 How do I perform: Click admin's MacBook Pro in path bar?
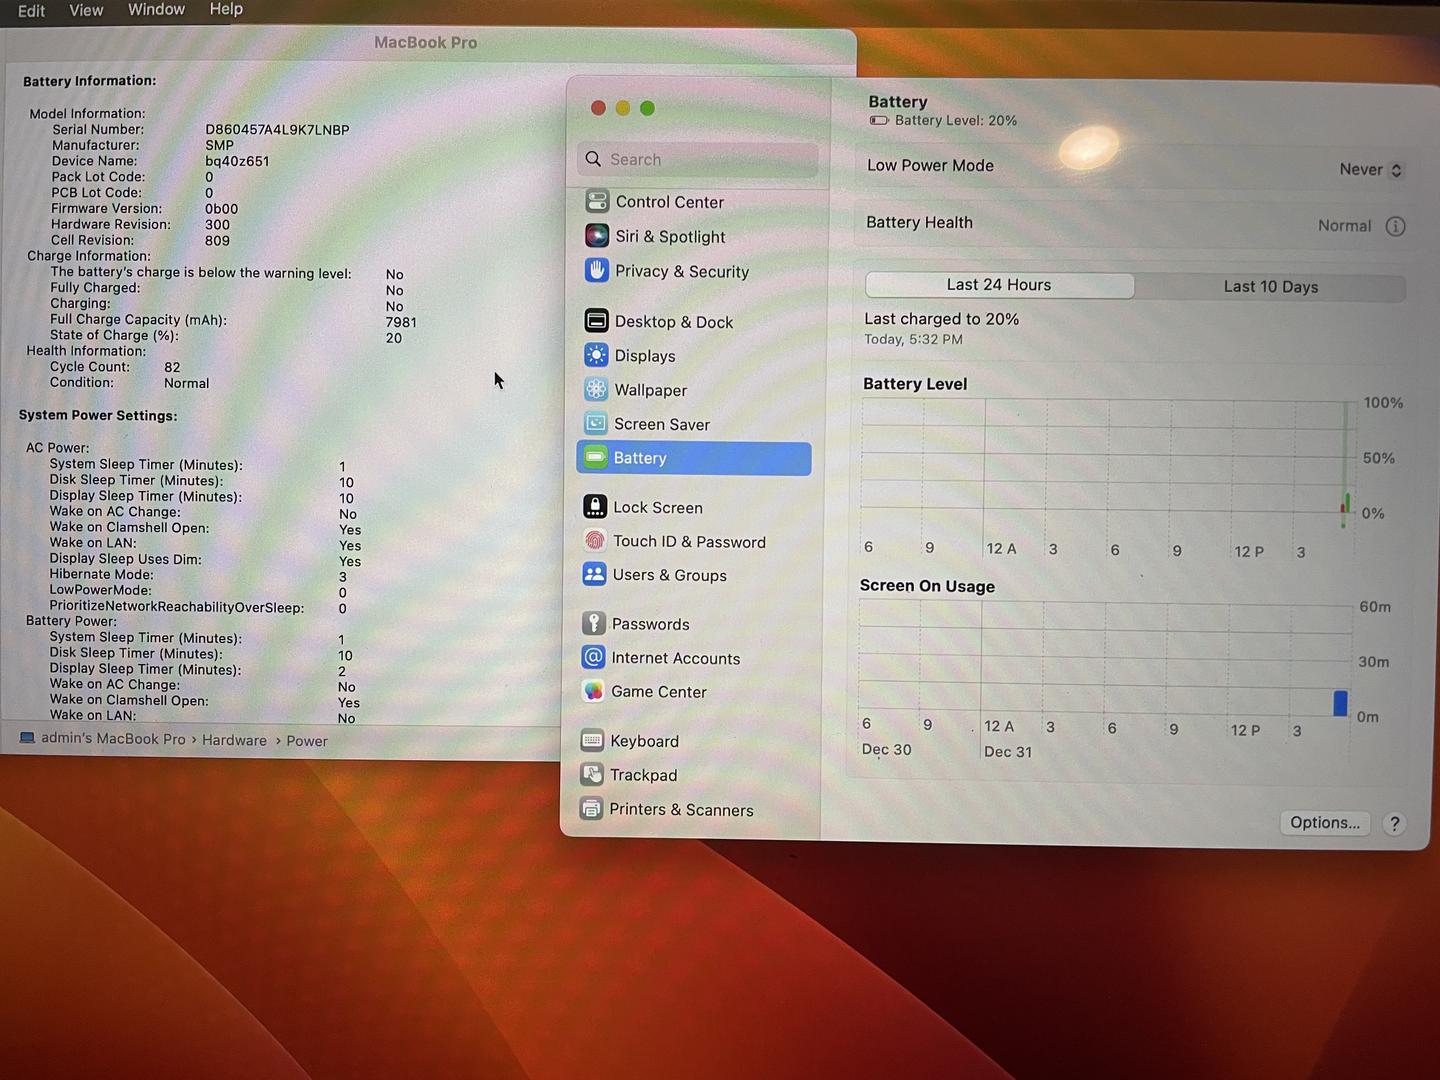(x=113, y=739)
